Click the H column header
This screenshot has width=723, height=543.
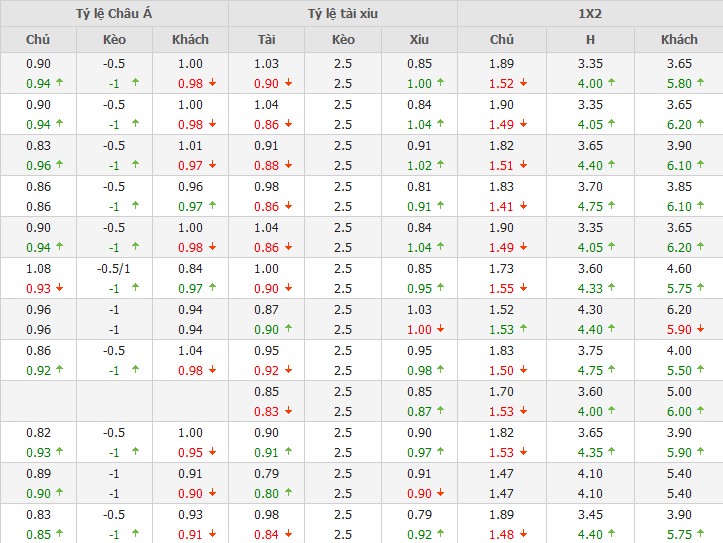pos(590,40)
